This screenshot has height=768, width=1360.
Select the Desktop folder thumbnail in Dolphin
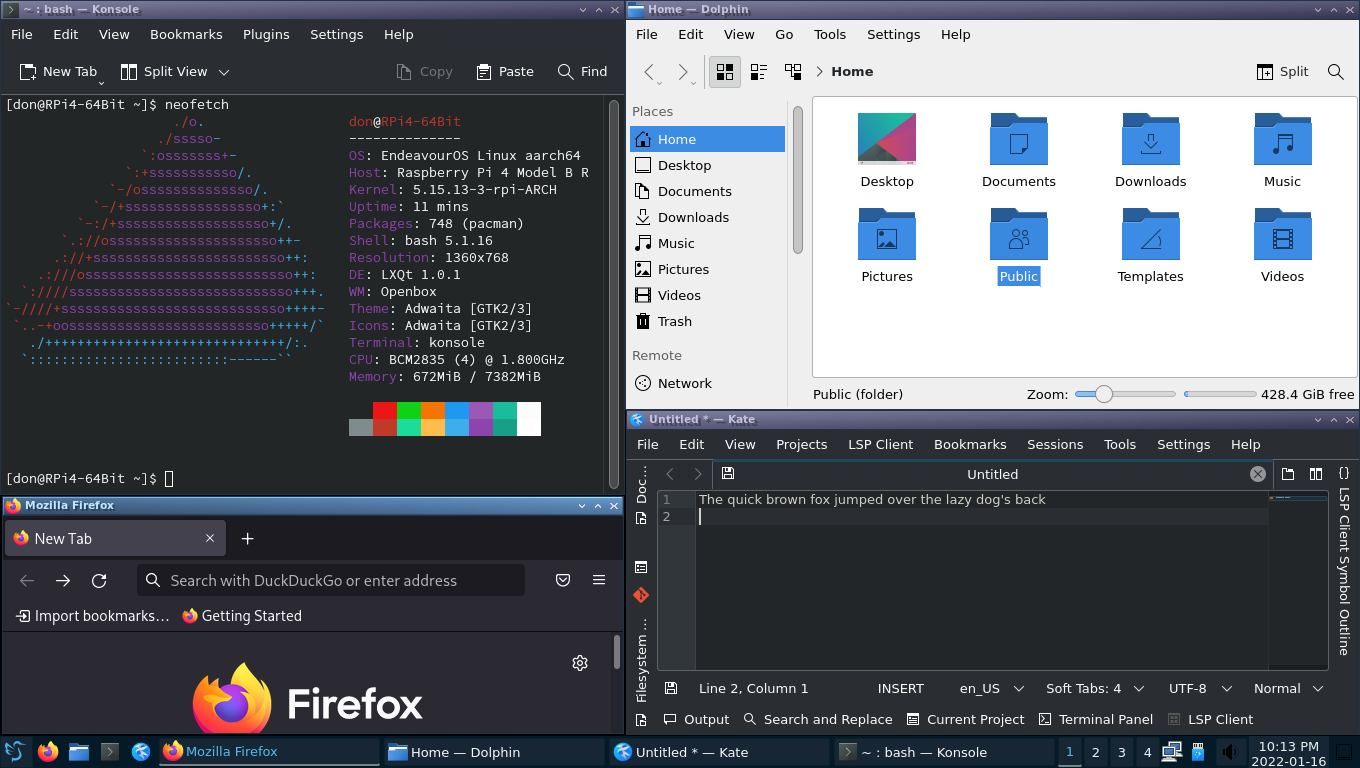click(x=887, y=138)
